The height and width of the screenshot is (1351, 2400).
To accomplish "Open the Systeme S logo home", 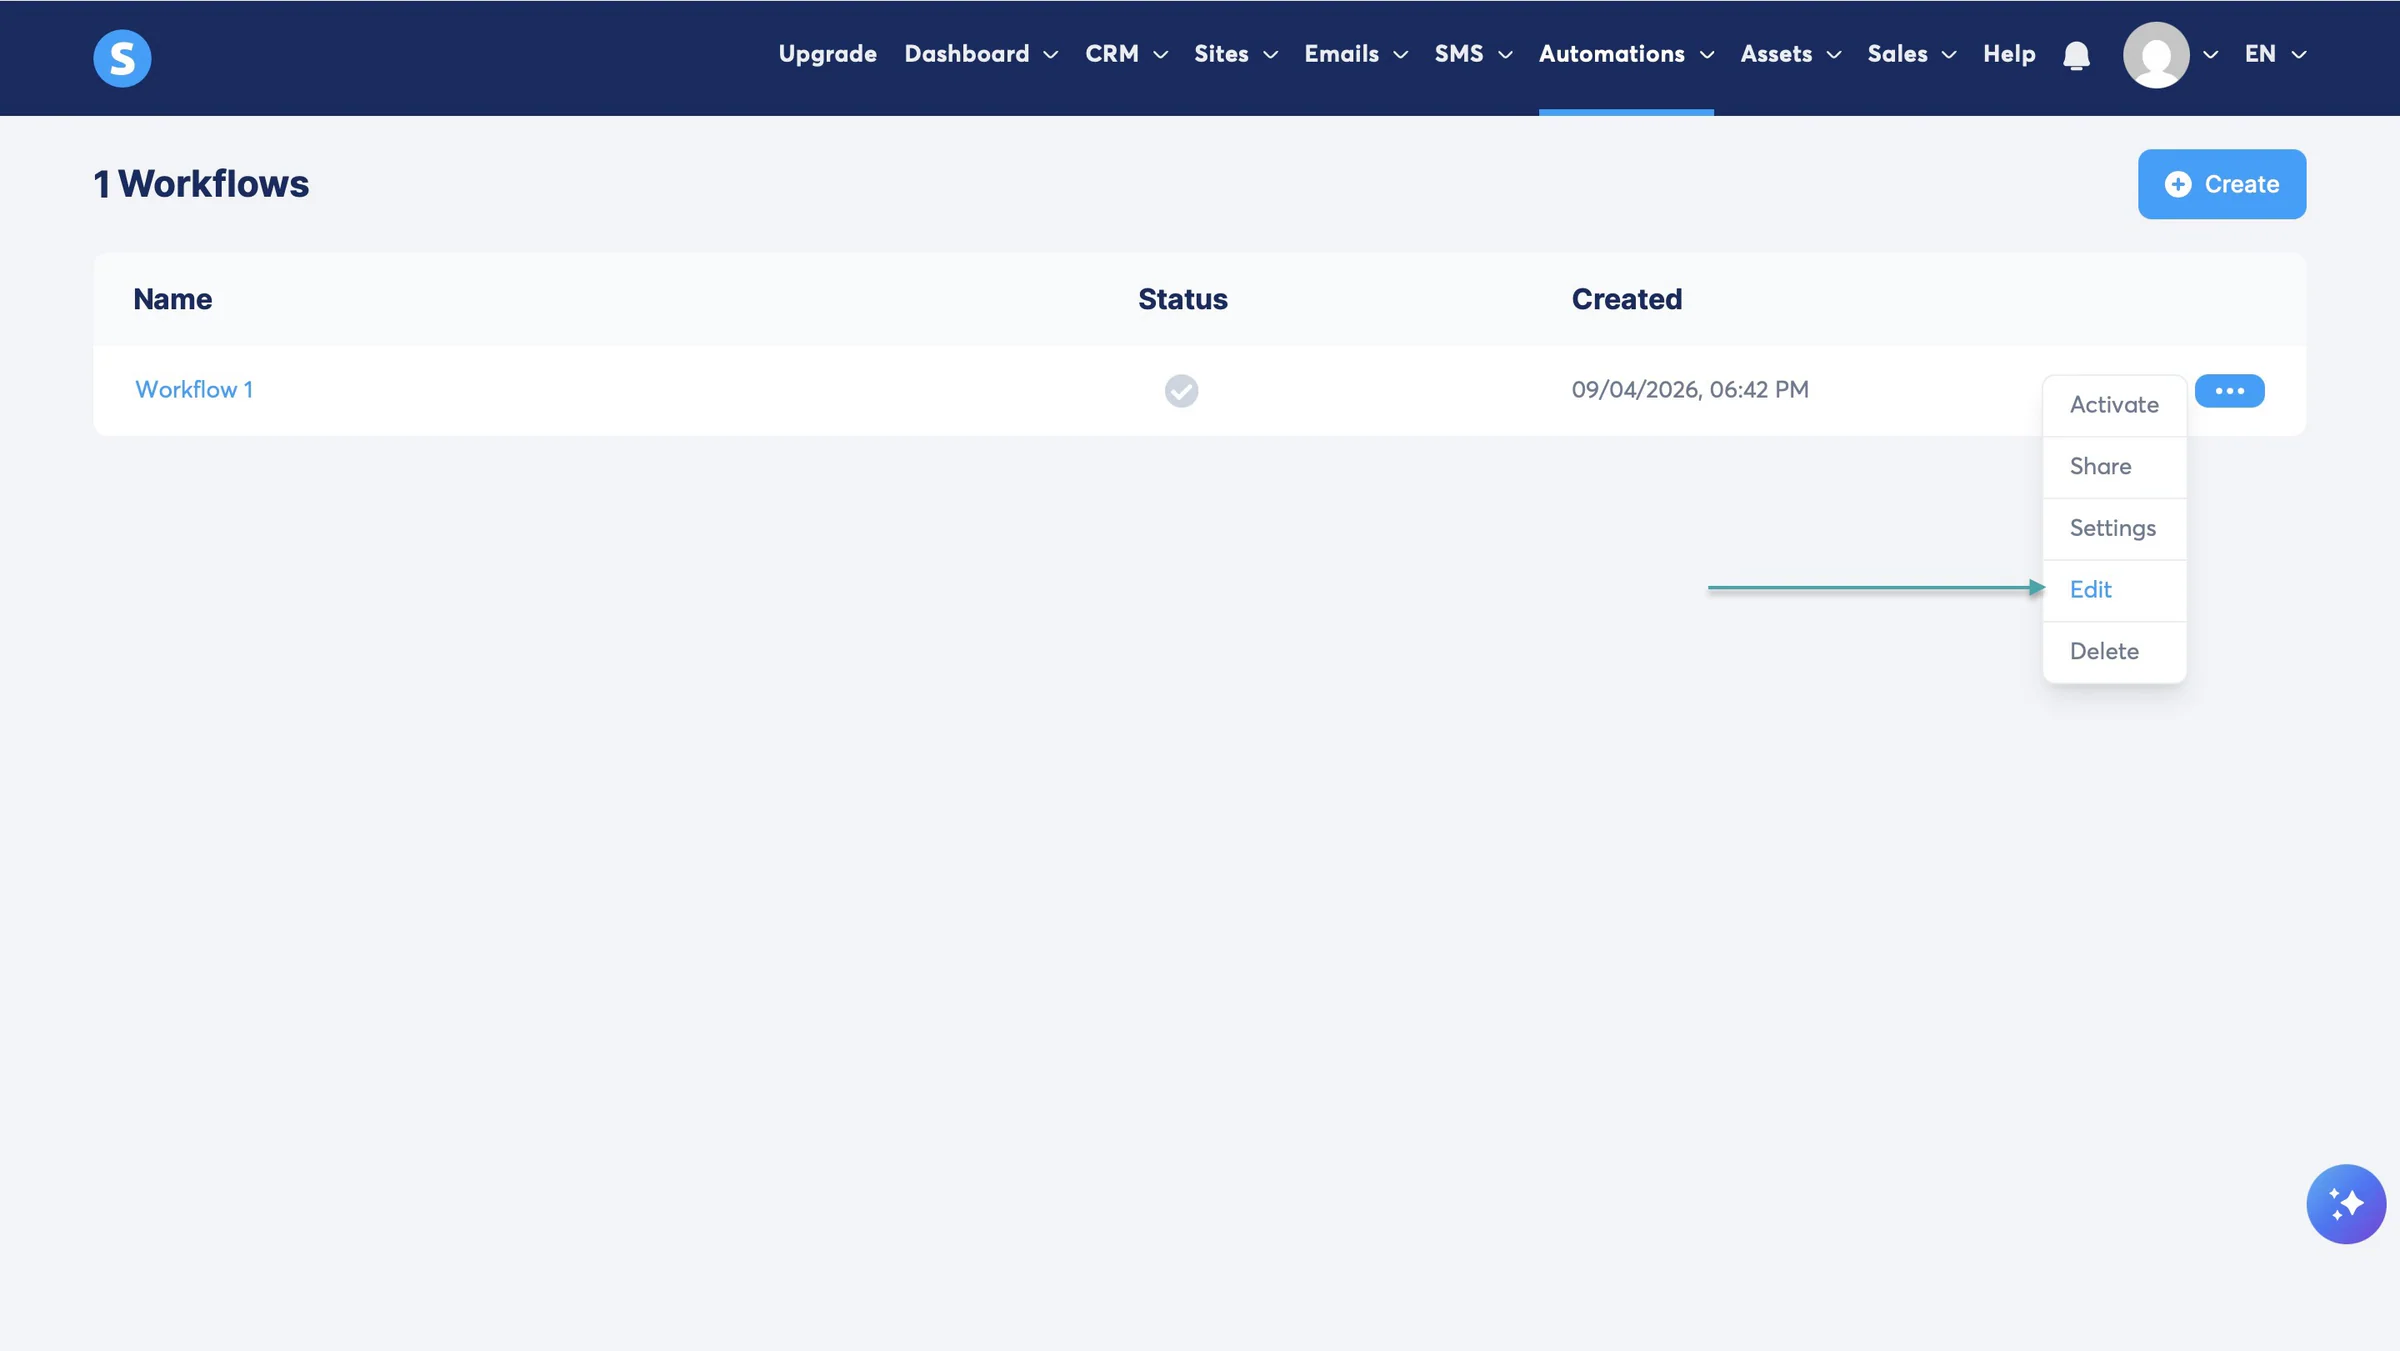I will point(122,58).
